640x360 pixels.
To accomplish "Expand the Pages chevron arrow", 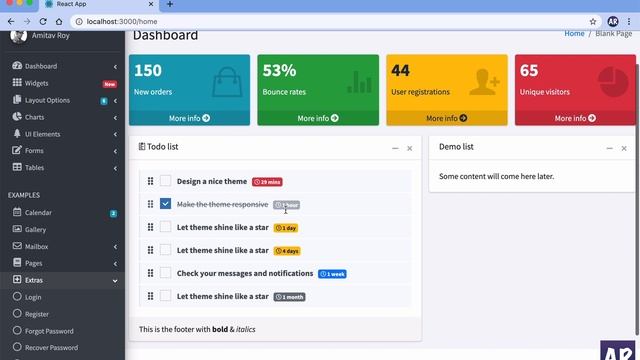I will [x=115, y=264].
